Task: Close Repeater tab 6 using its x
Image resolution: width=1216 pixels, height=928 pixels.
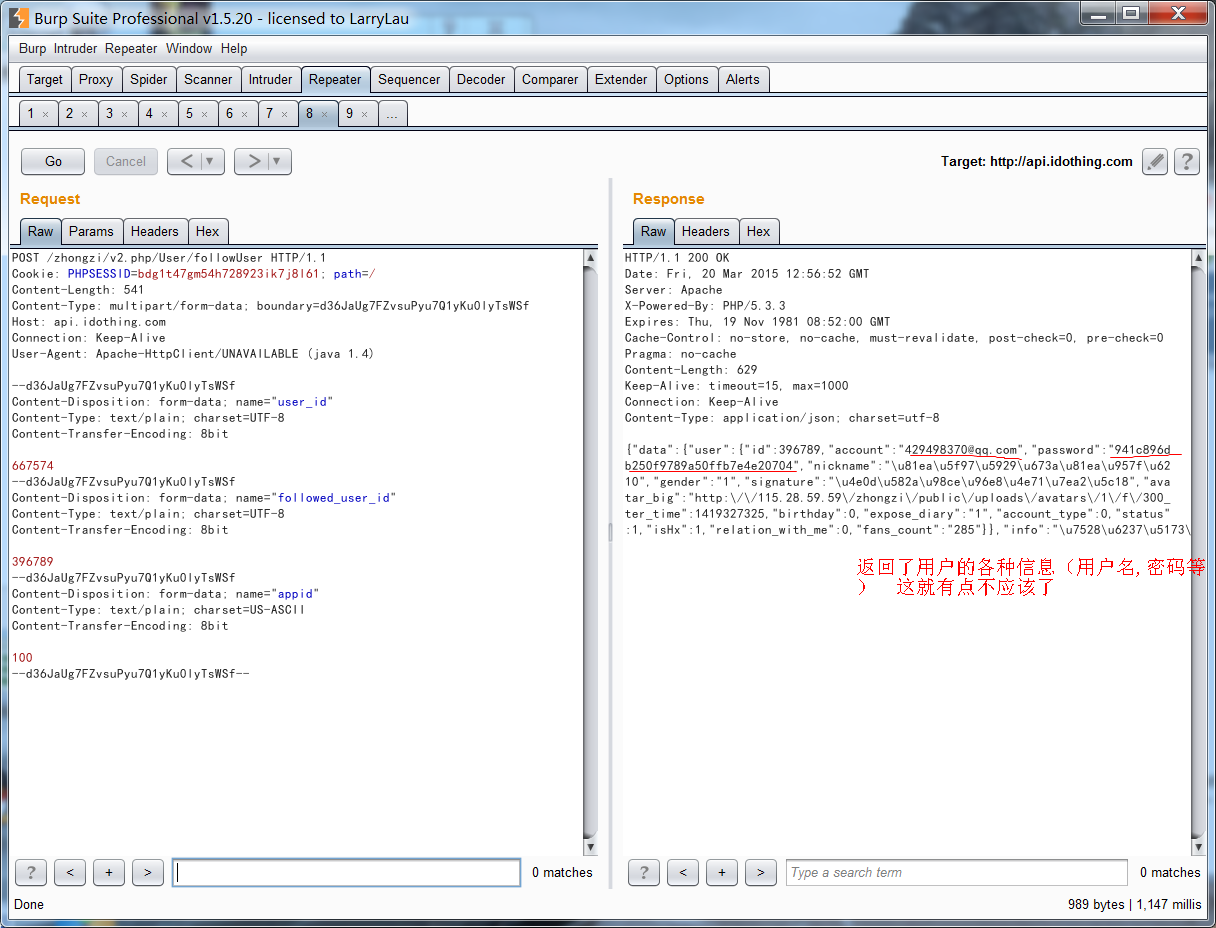Action: [x=244, y=114]
